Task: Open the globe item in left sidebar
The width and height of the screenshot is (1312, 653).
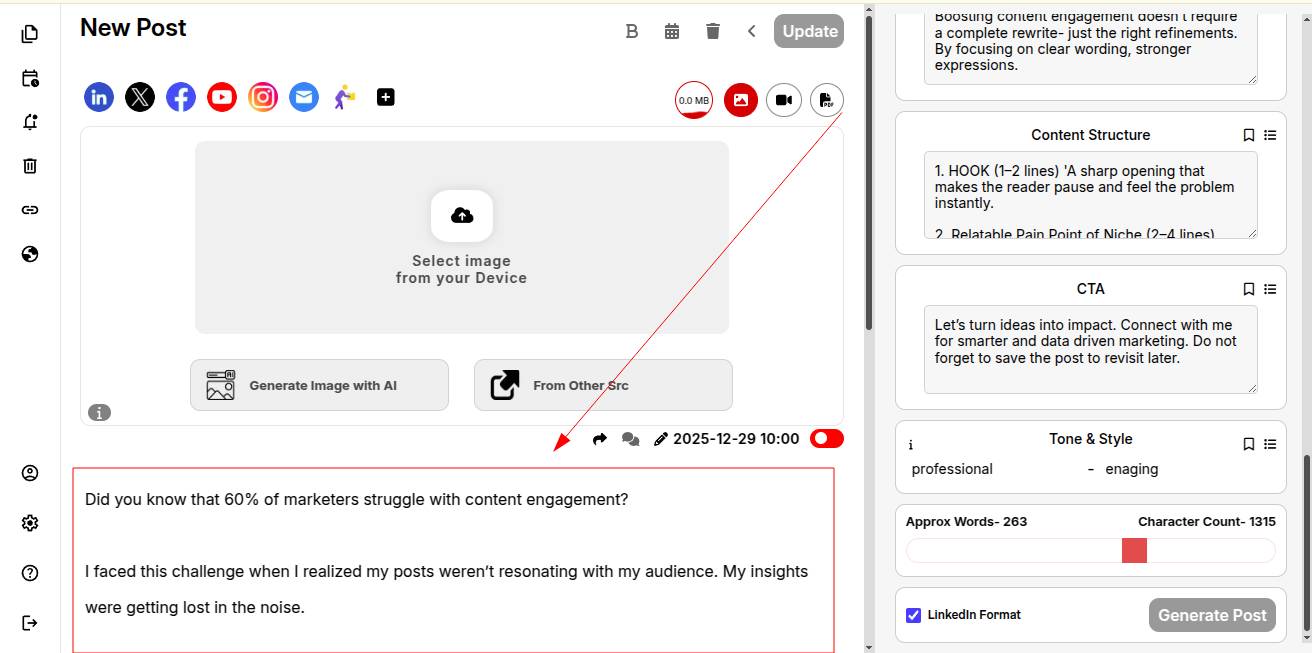Action: coord(30,254)
